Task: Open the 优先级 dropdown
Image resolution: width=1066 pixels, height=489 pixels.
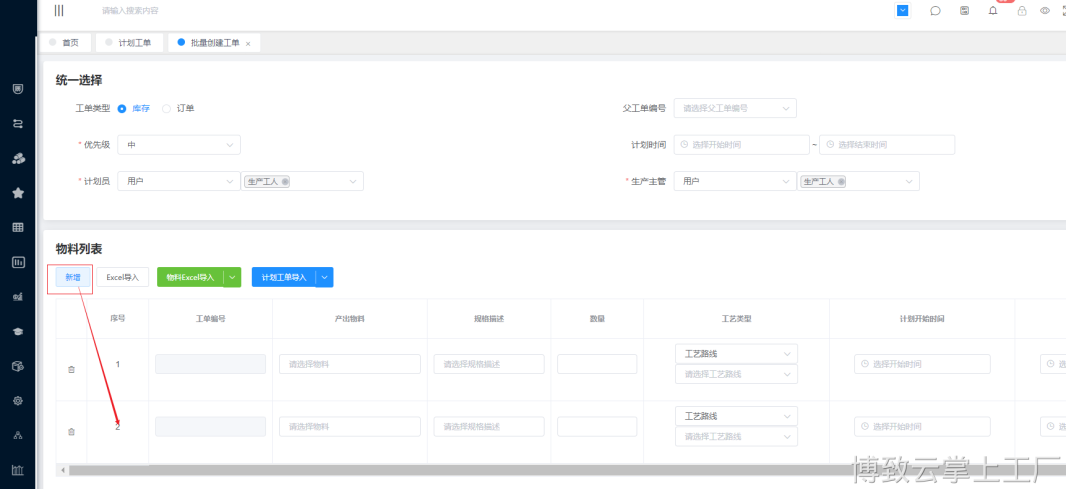Action: pos(179,145)
